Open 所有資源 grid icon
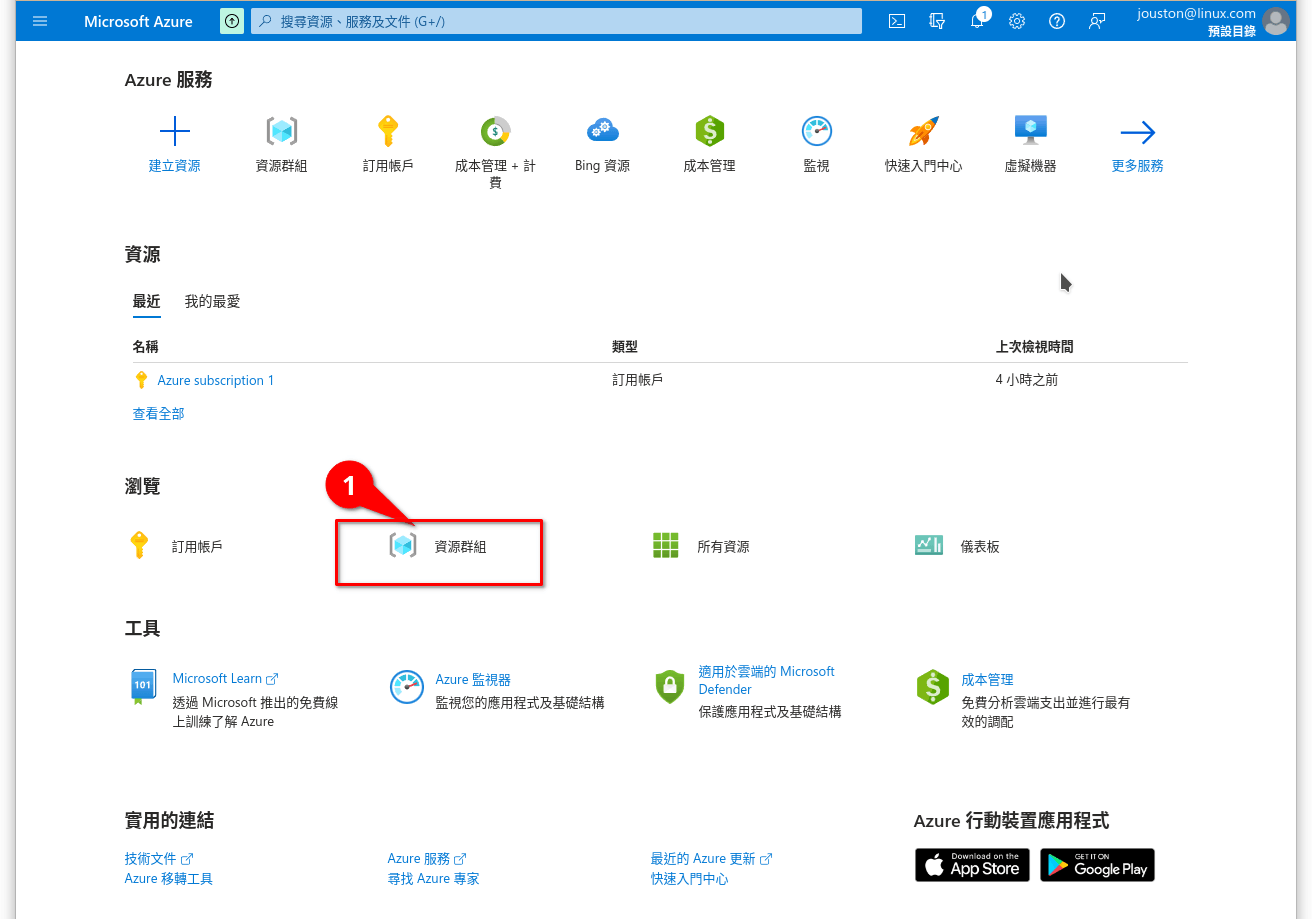Image resolution: width=1312 pixels, height=919 pixels. tap(666, 546)
